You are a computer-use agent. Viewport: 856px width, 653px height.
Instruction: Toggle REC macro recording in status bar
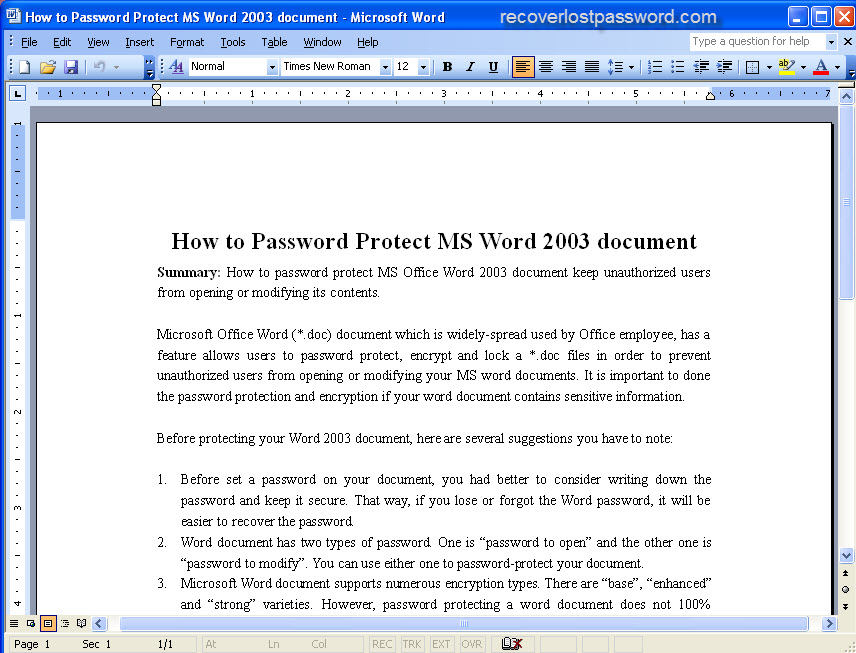pos(382,644)
